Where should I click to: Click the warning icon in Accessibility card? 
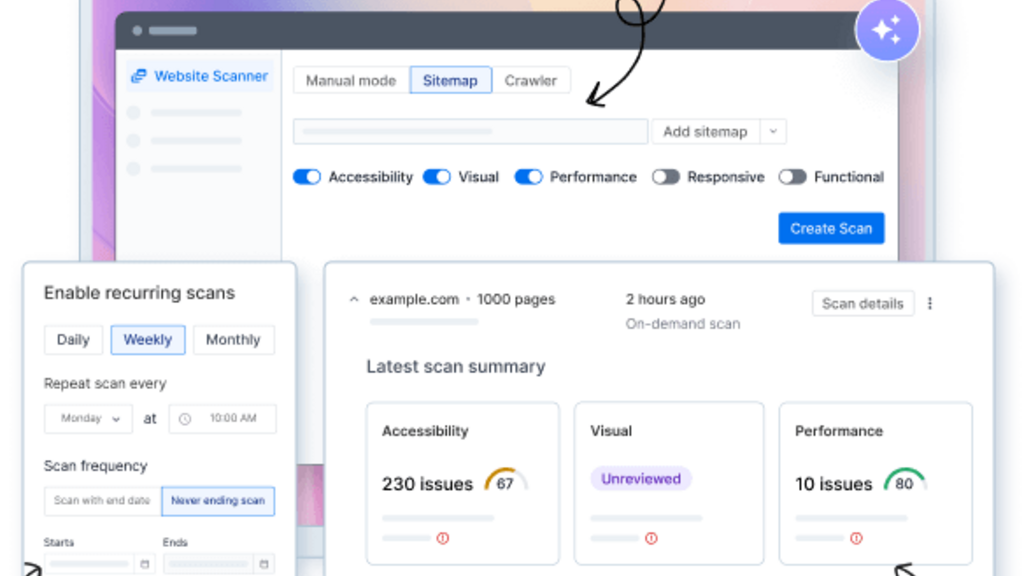pos(443,538)
